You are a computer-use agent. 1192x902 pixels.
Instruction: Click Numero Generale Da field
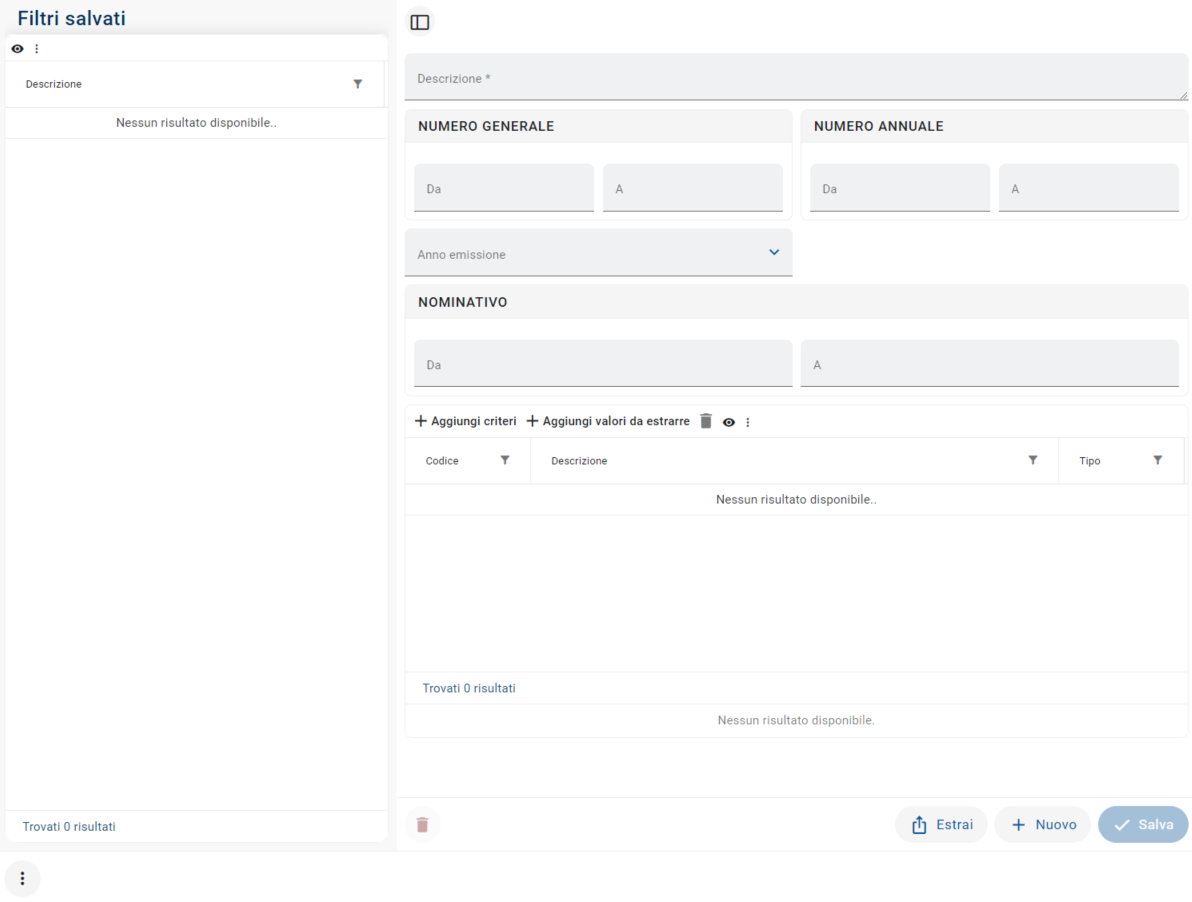[504, 188]
